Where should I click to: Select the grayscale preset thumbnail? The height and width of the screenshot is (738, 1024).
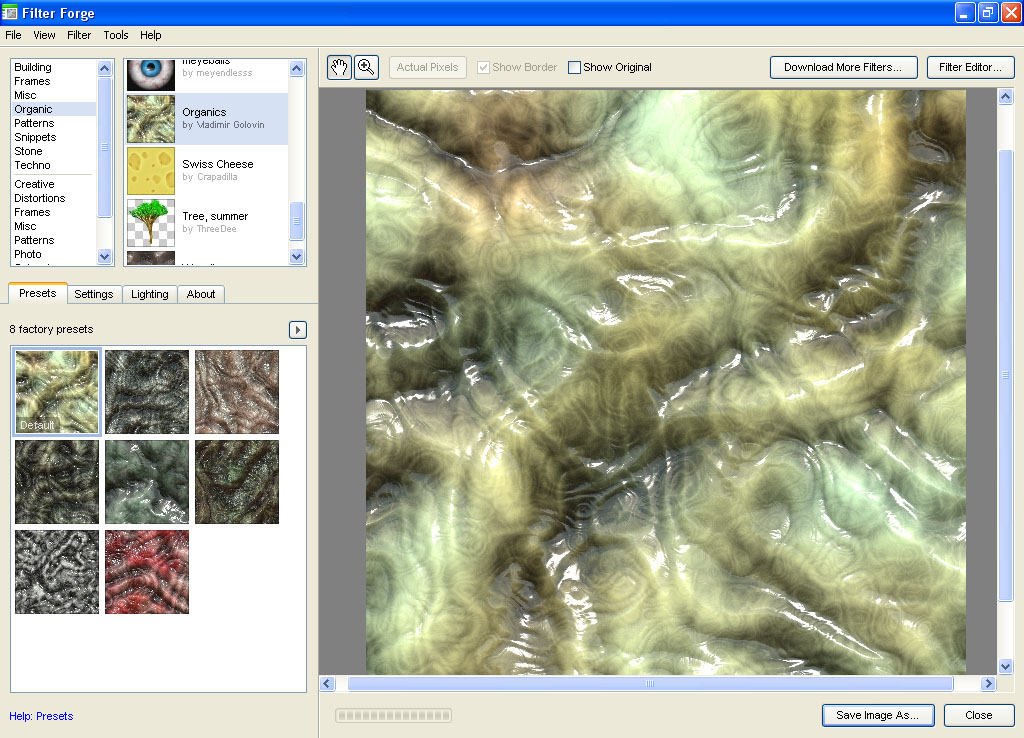[57, 572]
